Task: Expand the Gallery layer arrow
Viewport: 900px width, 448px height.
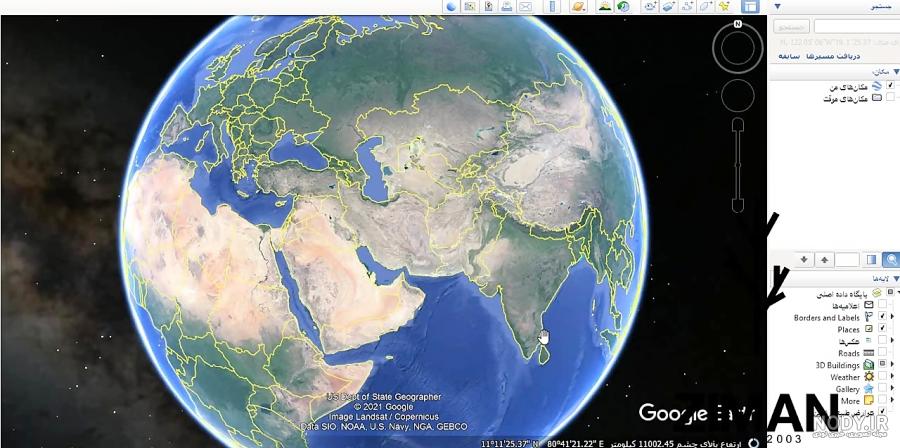Action: point(892,389)
